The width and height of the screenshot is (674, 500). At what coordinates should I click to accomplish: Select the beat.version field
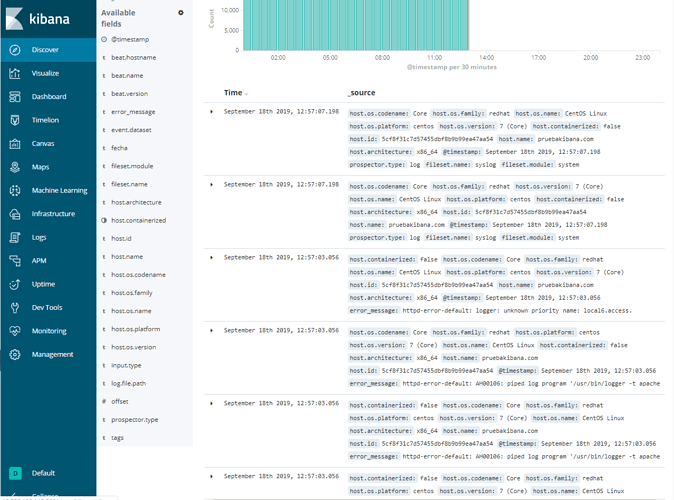pos(129,94)
